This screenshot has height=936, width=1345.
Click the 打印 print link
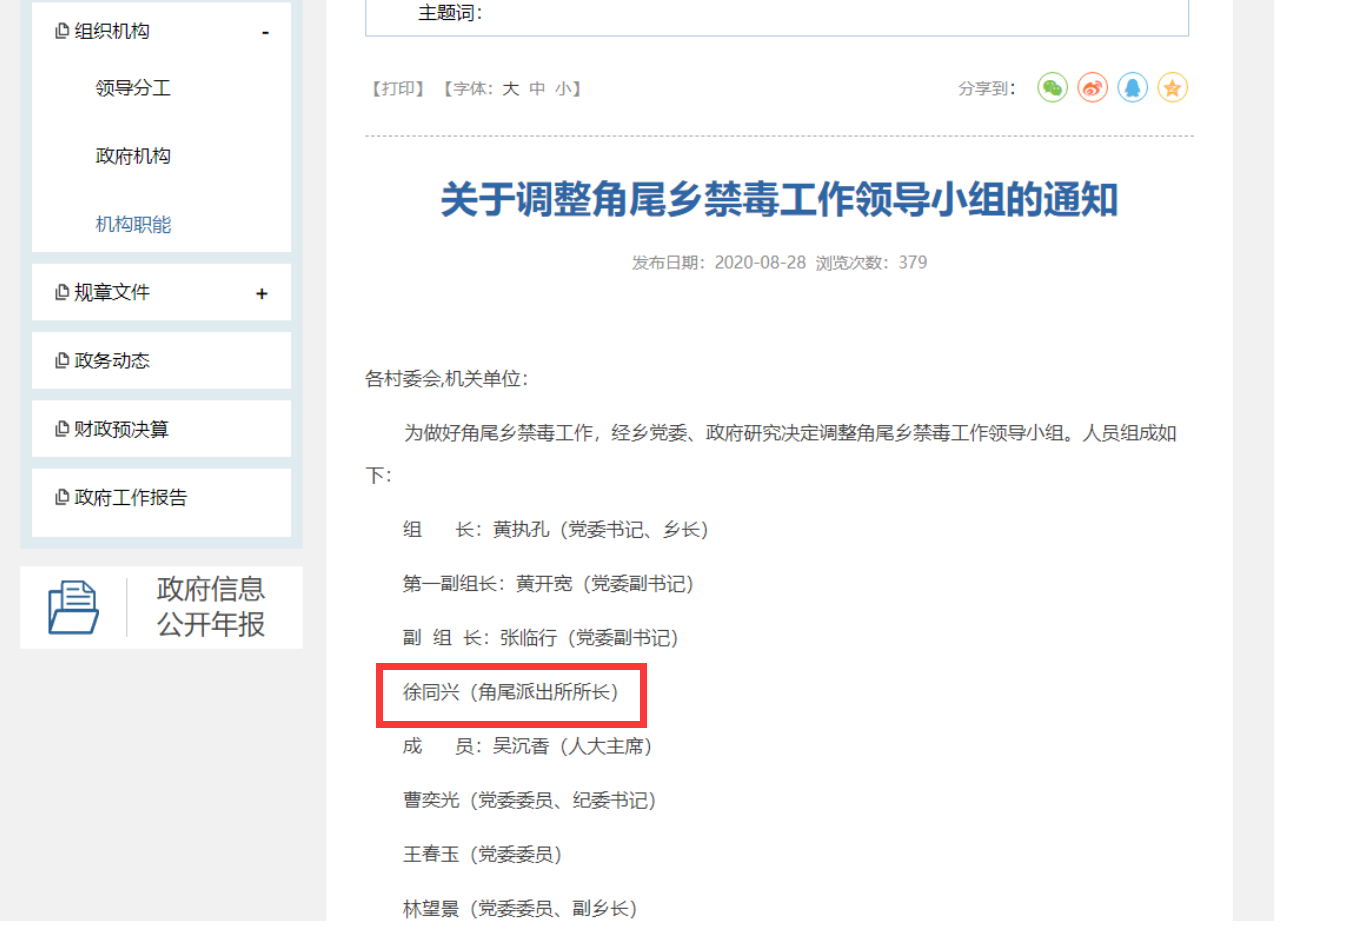pyautogui.click(x=396, y=88)
